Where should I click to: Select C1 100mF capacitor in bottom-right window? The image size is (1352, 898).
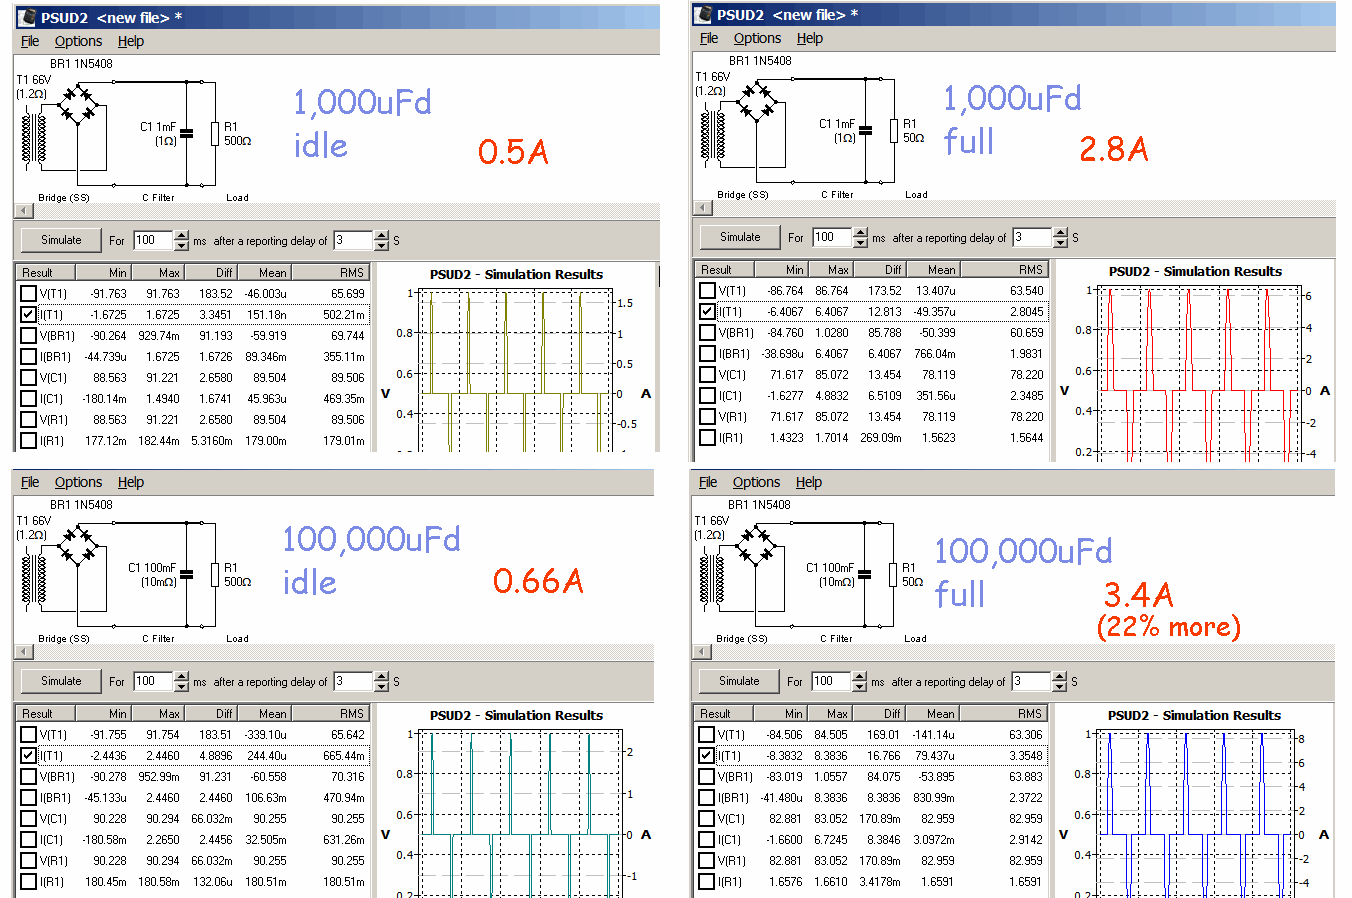pos(864,574)
